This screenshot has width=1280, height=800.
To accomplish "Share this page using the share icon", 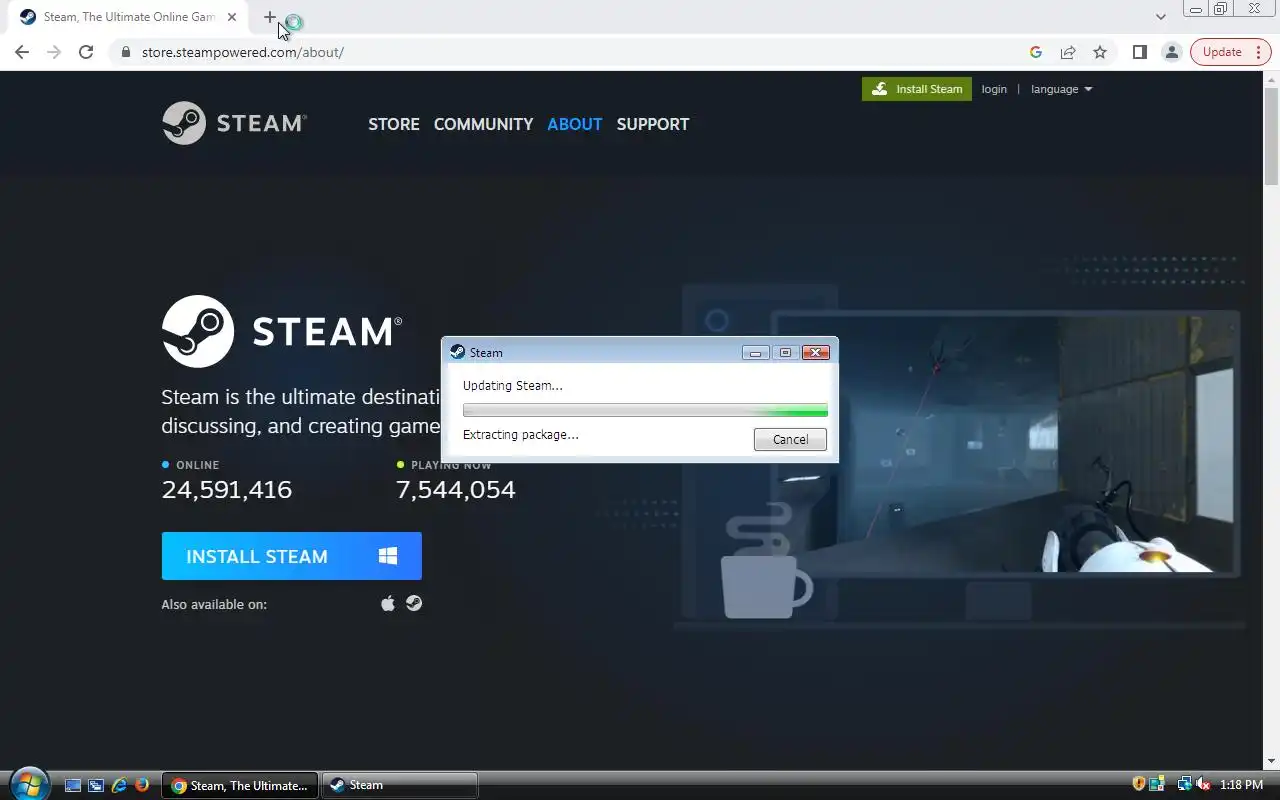I will (x=1068, y=52).
